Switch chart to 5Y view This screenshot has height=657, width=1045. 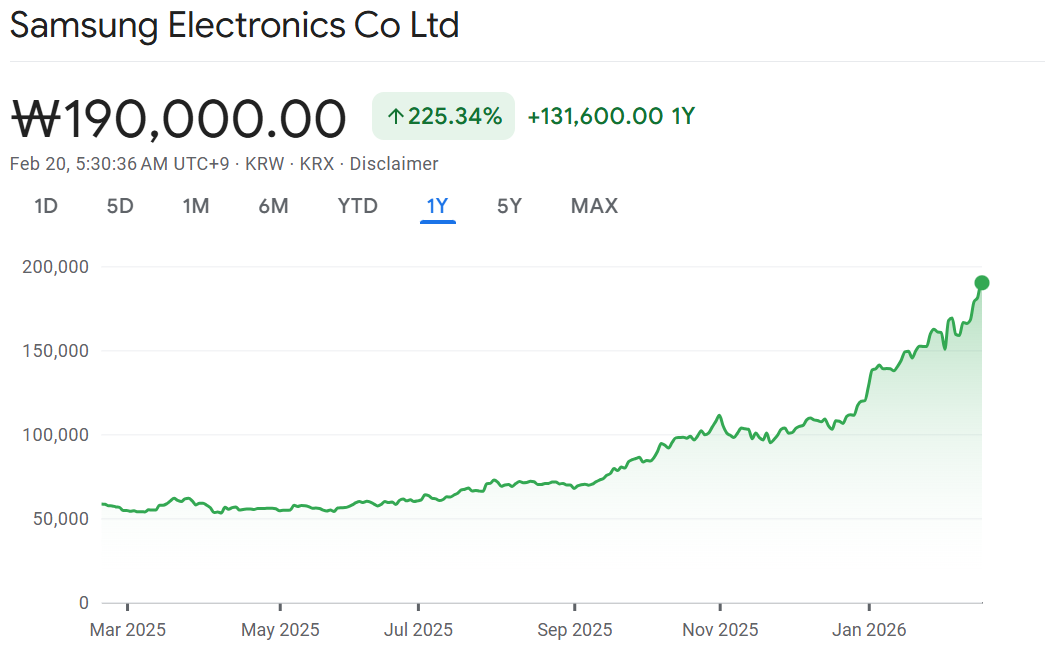pos(509,206)
